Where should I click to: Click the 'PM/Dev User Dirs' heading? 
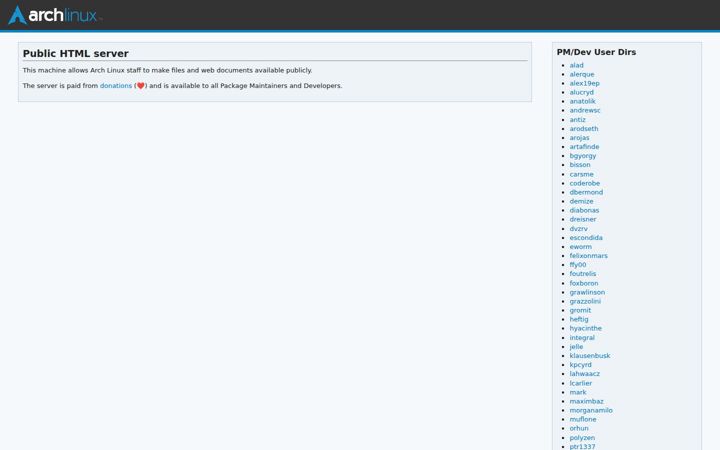596,52
